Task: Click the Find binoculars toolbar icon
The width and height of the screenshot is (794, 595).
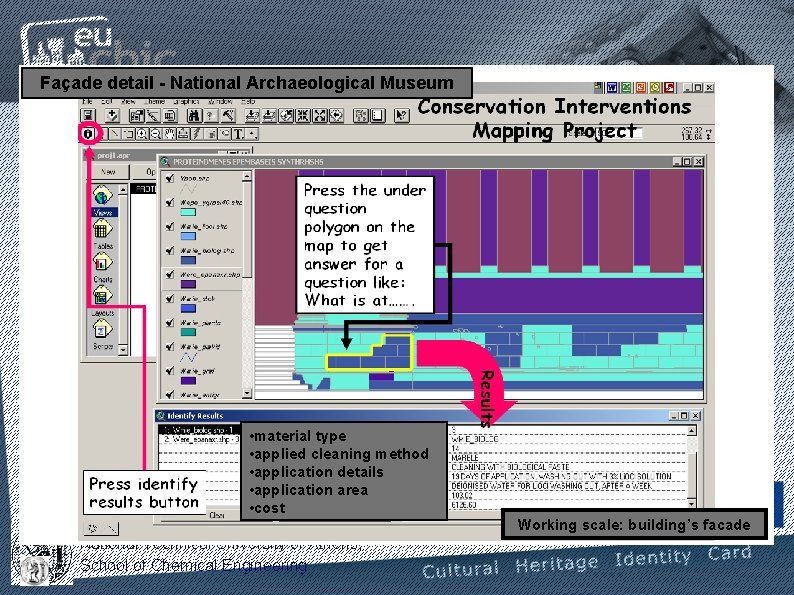Action: [x=194, y=116]
